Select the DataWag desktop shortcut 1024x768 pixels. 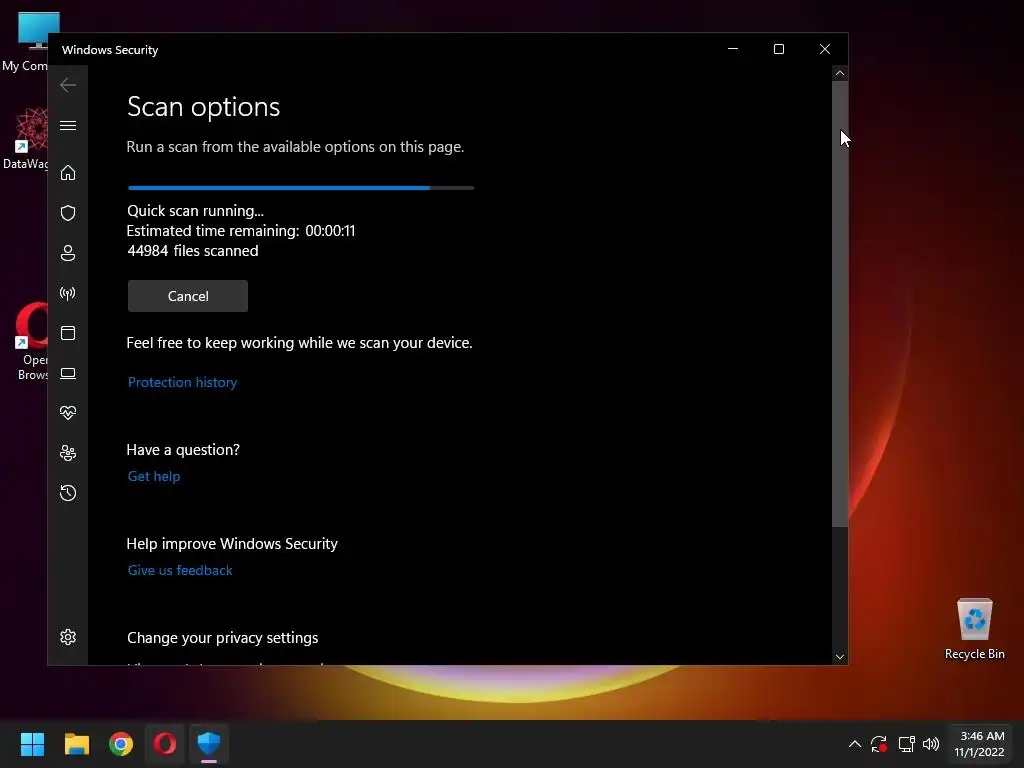(25, 138)
